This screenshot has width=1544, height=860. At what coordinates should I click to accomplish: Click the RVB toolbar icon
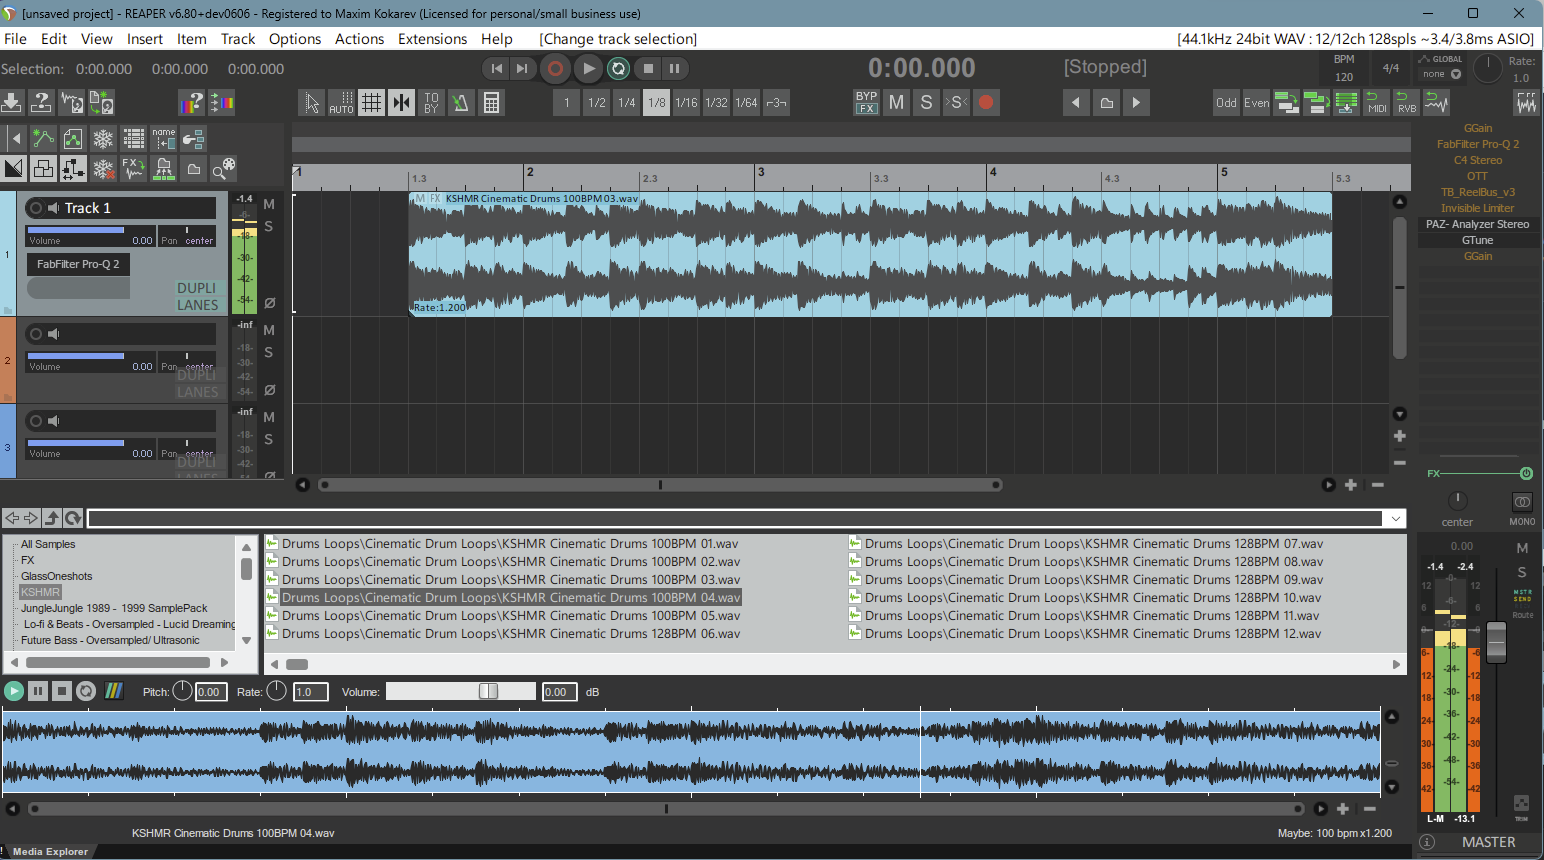pyautogui.click(x=1407, y=102)
